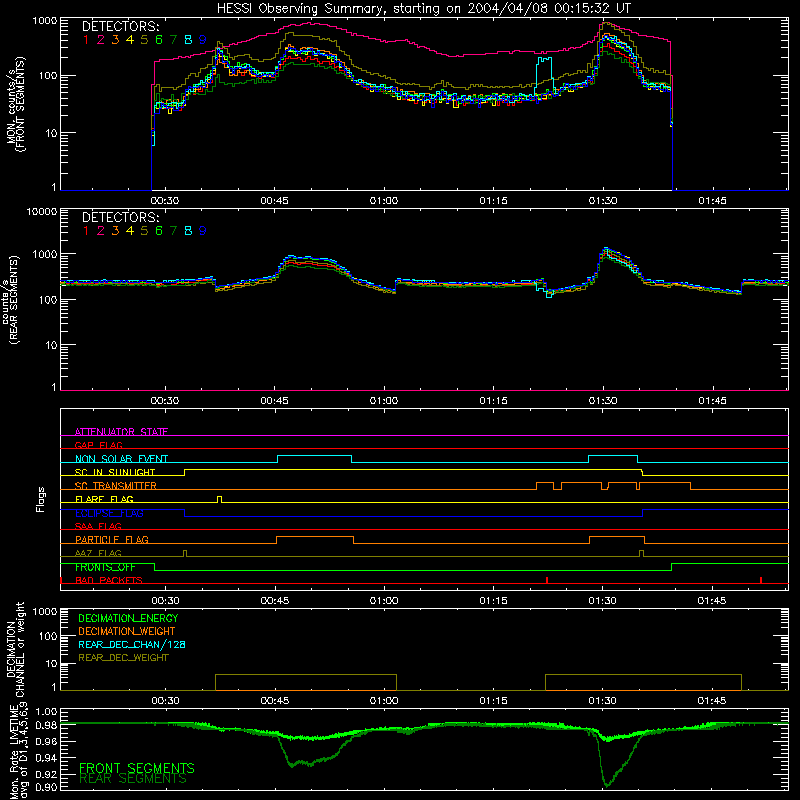This screenshot has height=800, width=800.
Task: Click the cyan detector 8 spike before 01:30 in the front segments plot
Action: point(544,74)
